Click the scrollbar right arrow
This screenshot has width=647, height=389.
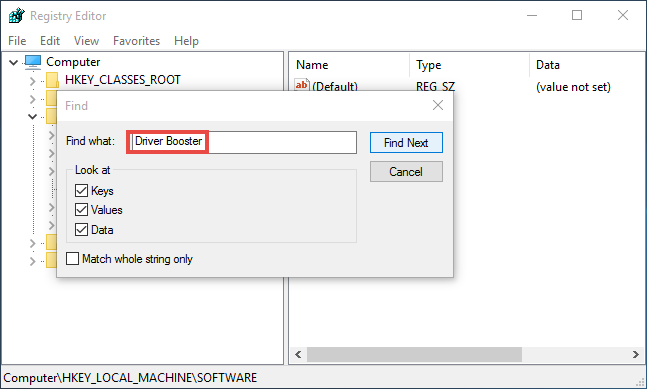point(636,354)
